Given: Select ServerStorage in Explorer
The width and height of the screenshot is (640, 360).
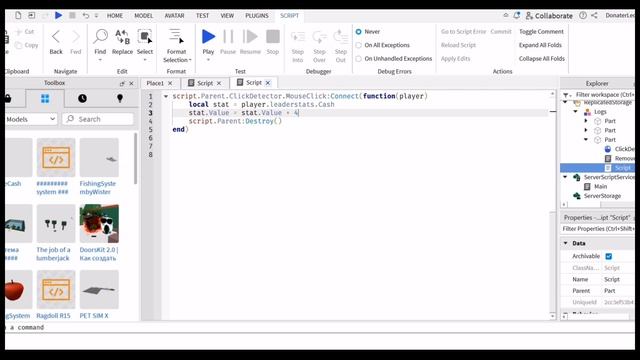Looking at the screenshot, I should [x=602, y=196].
